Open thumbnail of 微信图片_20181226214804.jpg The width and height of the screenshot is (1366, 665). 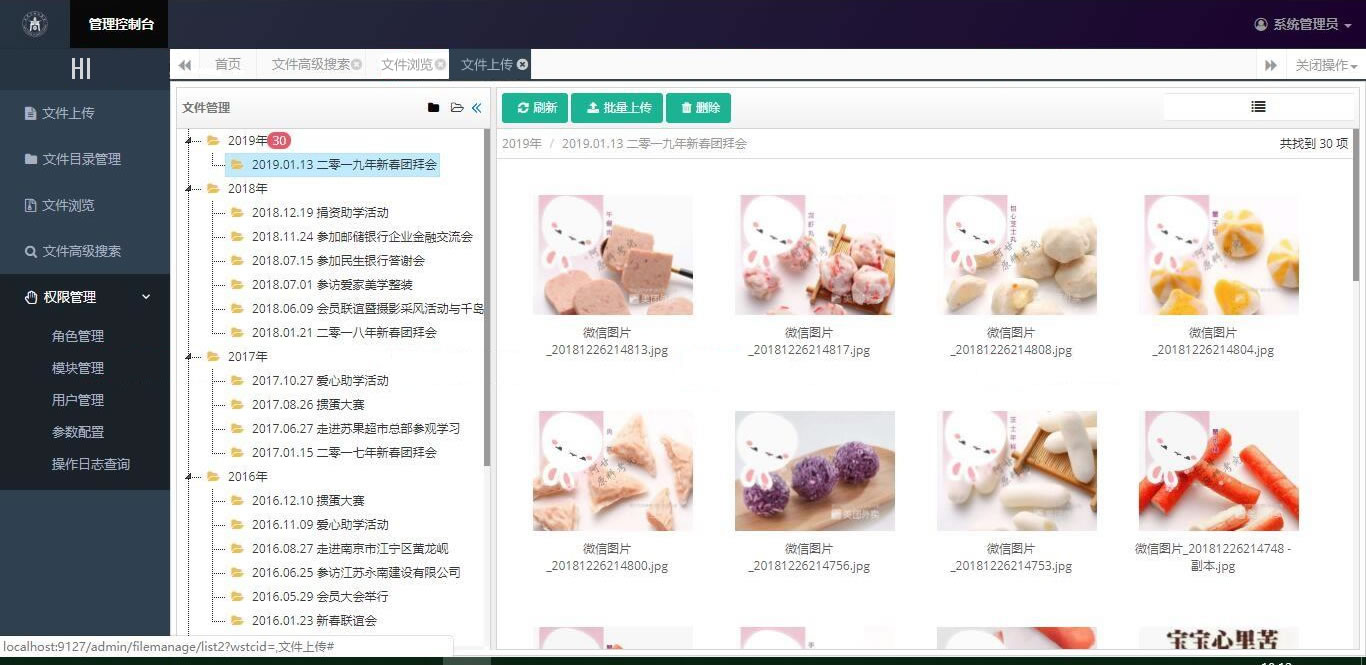click(1219, 255)
